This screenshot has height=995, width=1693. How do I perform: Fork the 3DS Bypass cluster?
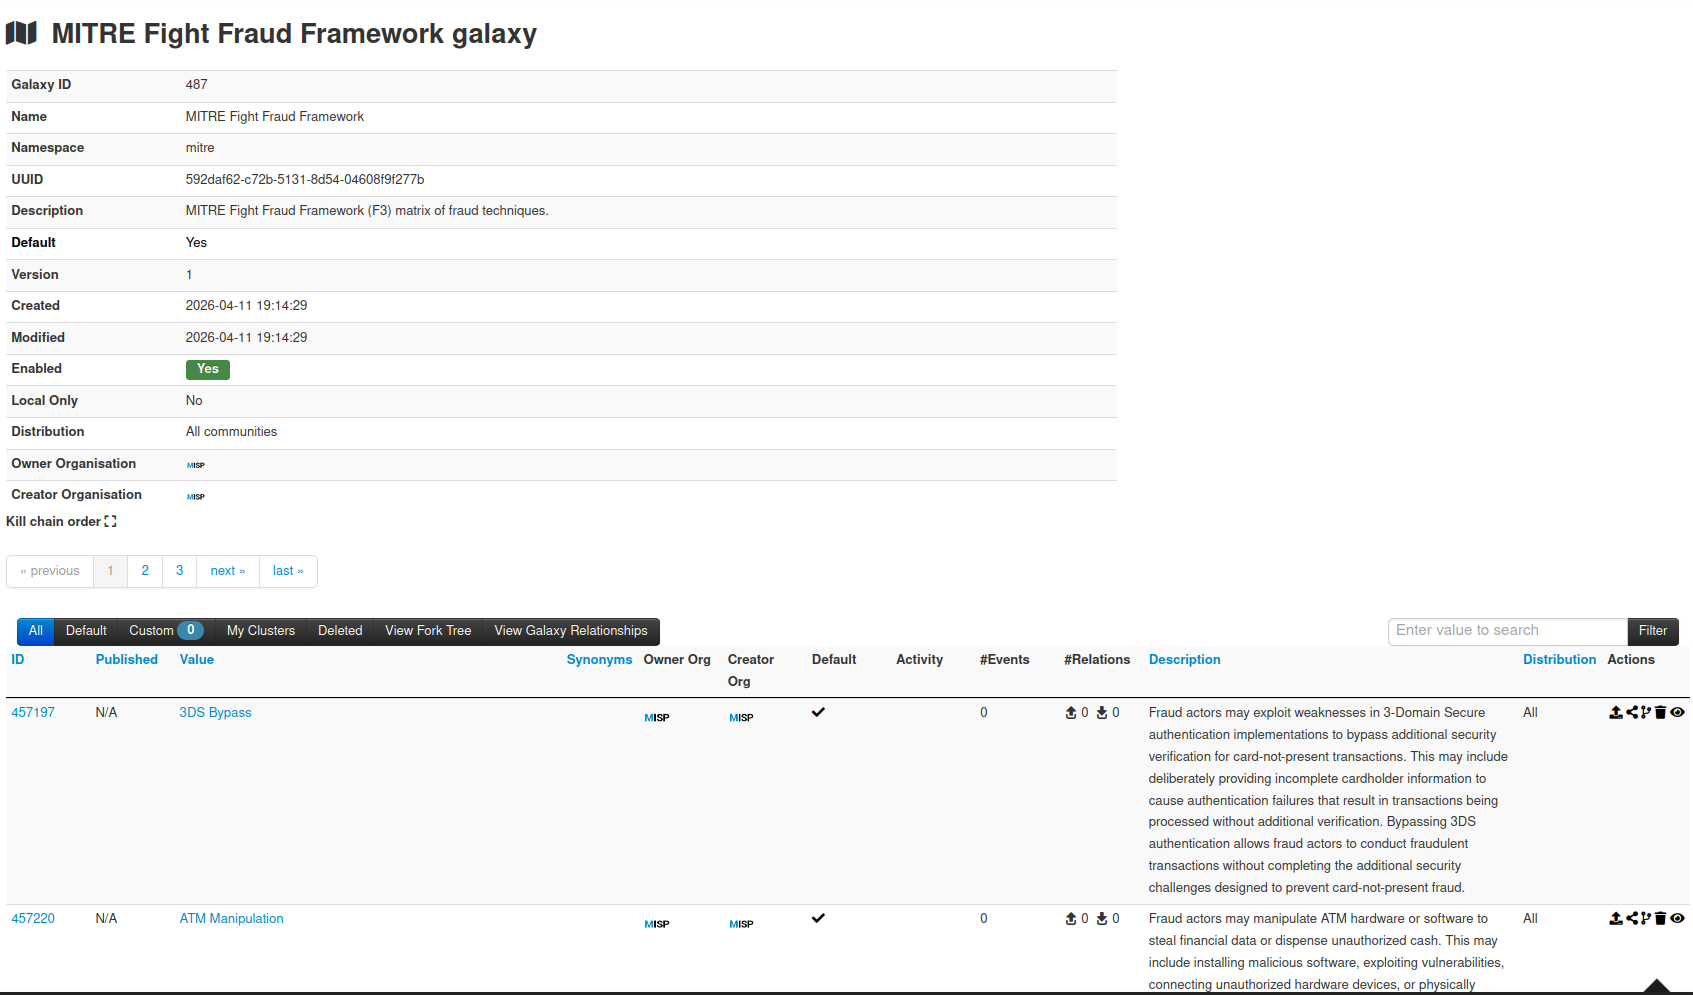[x=1646, y=713]
